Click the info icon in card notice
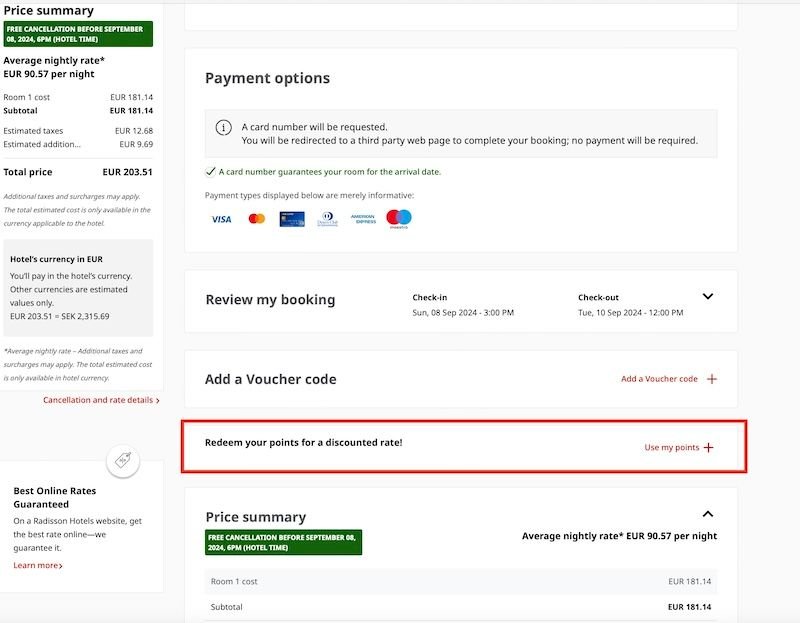This screenshot has width=800, height=623. point(224,128)
